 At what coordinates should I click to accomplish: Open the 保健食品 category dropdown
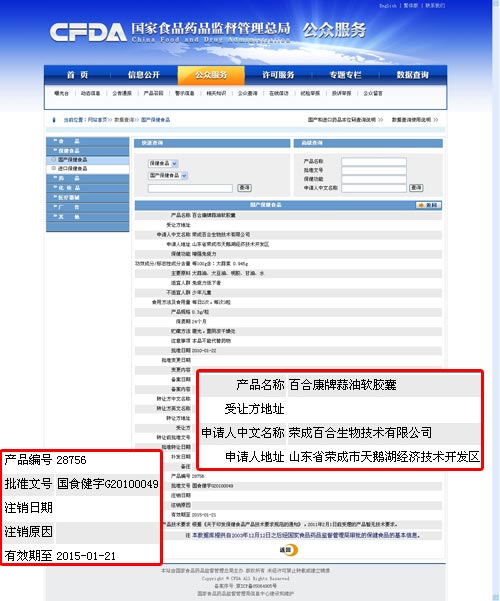pos(163,163)
